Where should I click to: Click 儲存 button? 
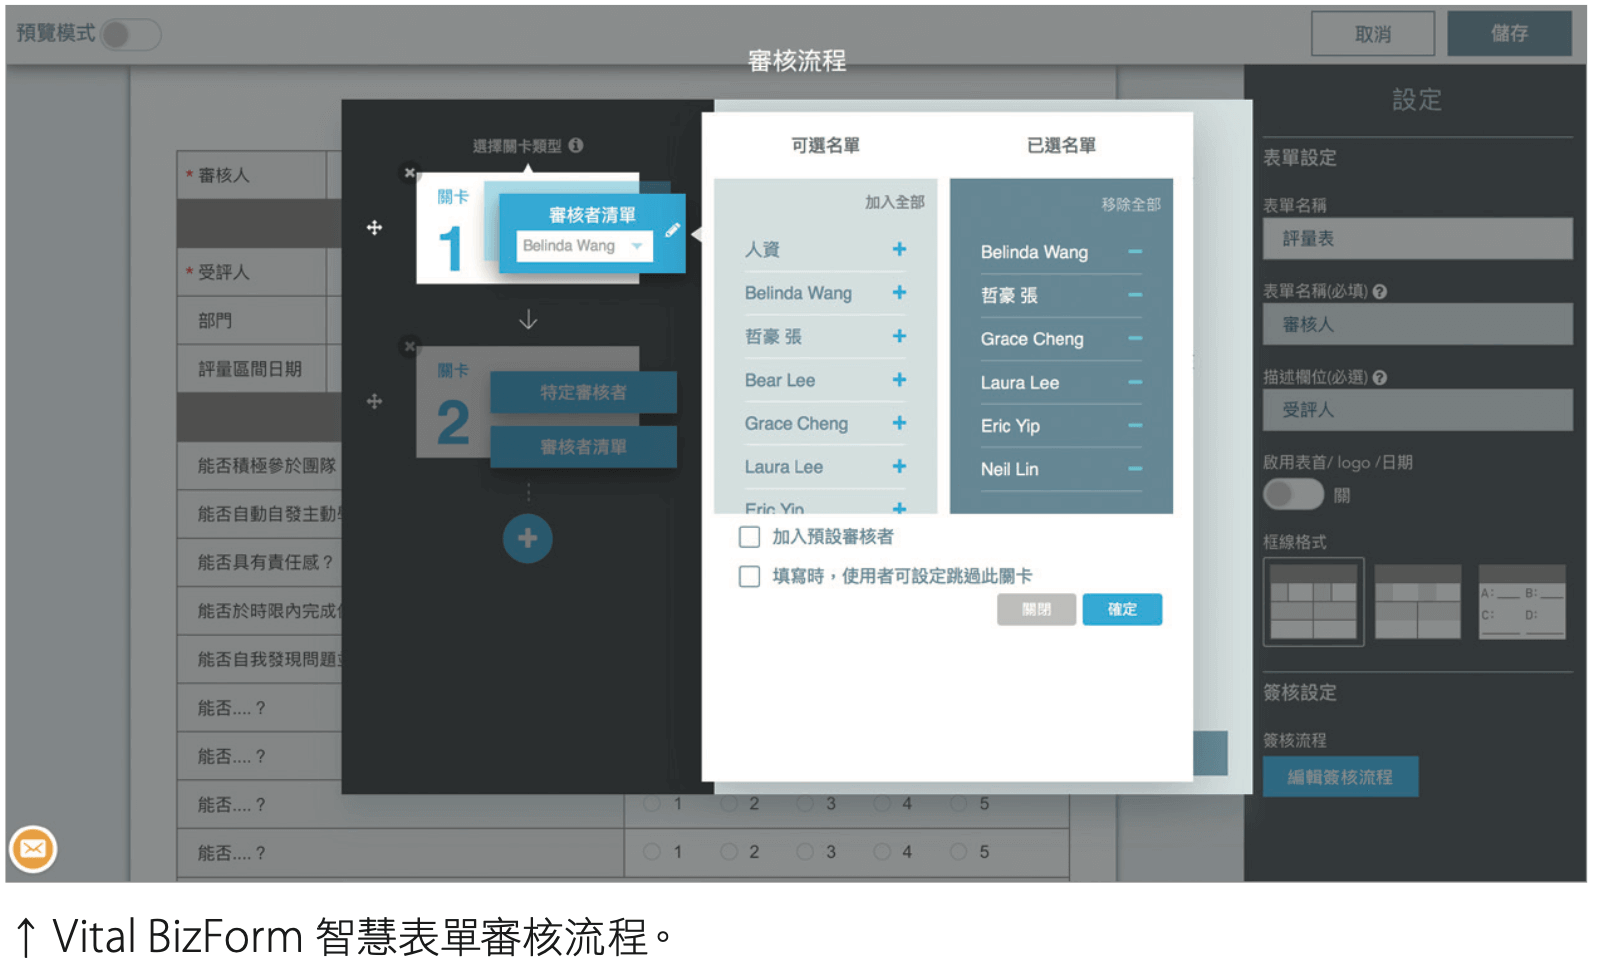click(x=1509, y=34)
